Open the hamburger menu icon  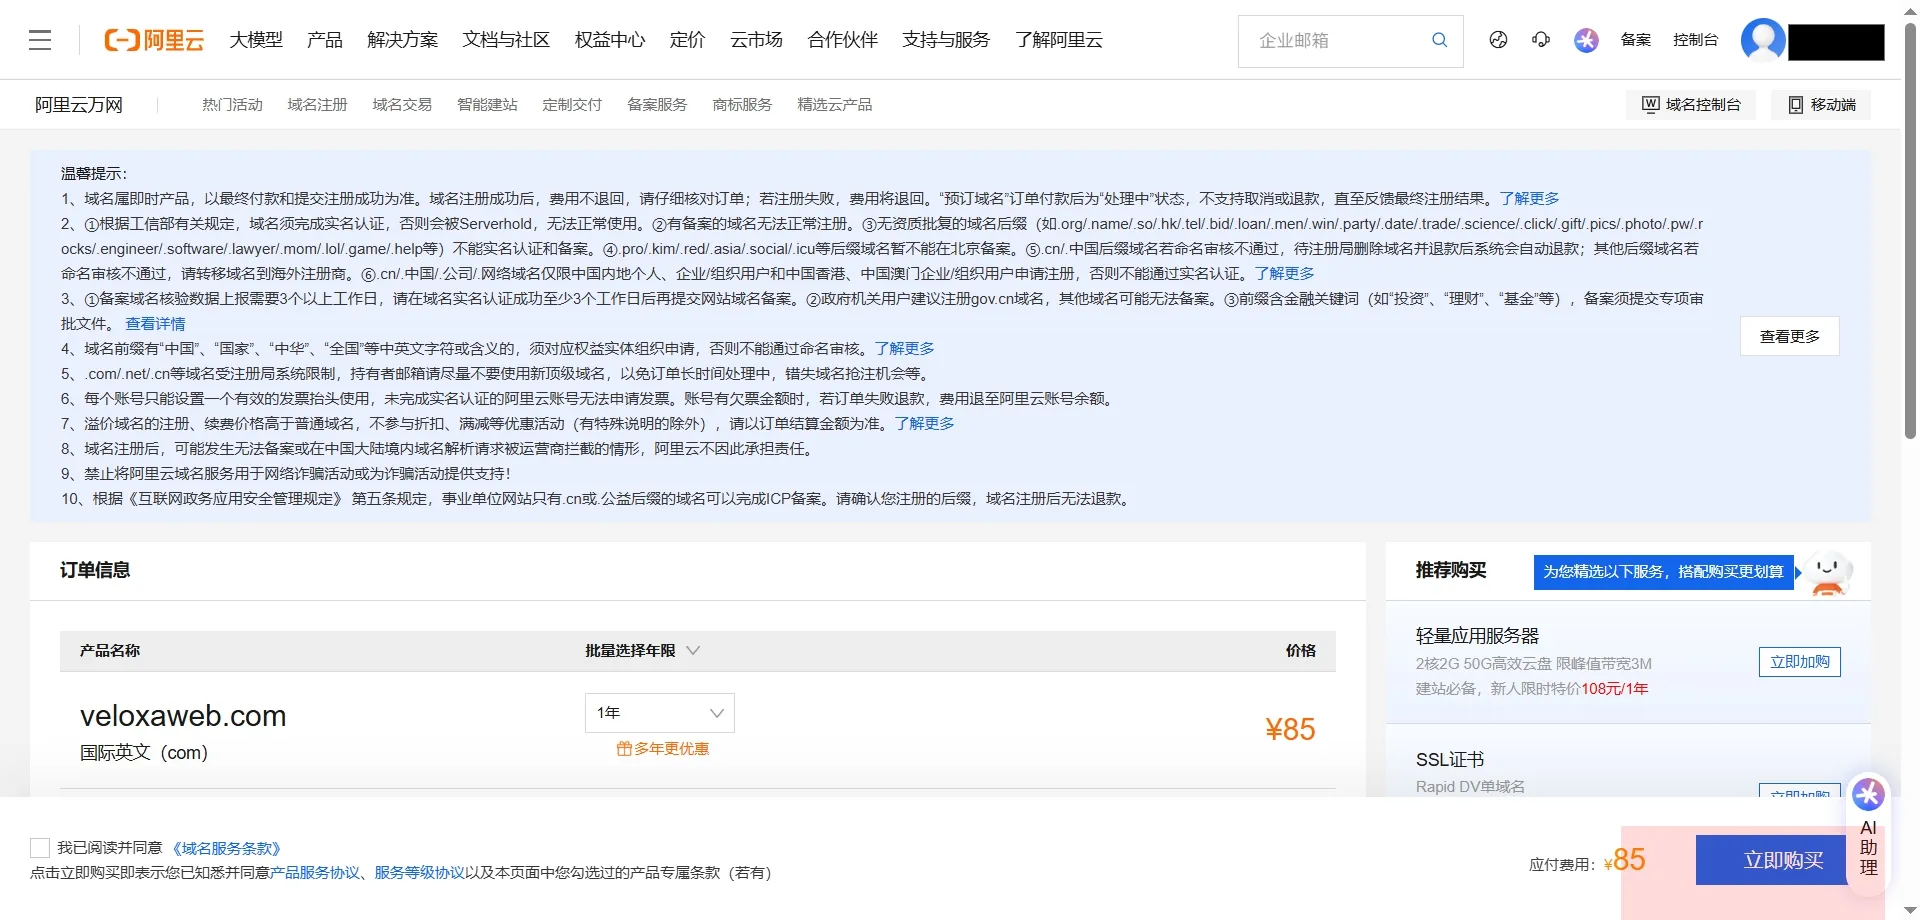(x=40, y=40)
